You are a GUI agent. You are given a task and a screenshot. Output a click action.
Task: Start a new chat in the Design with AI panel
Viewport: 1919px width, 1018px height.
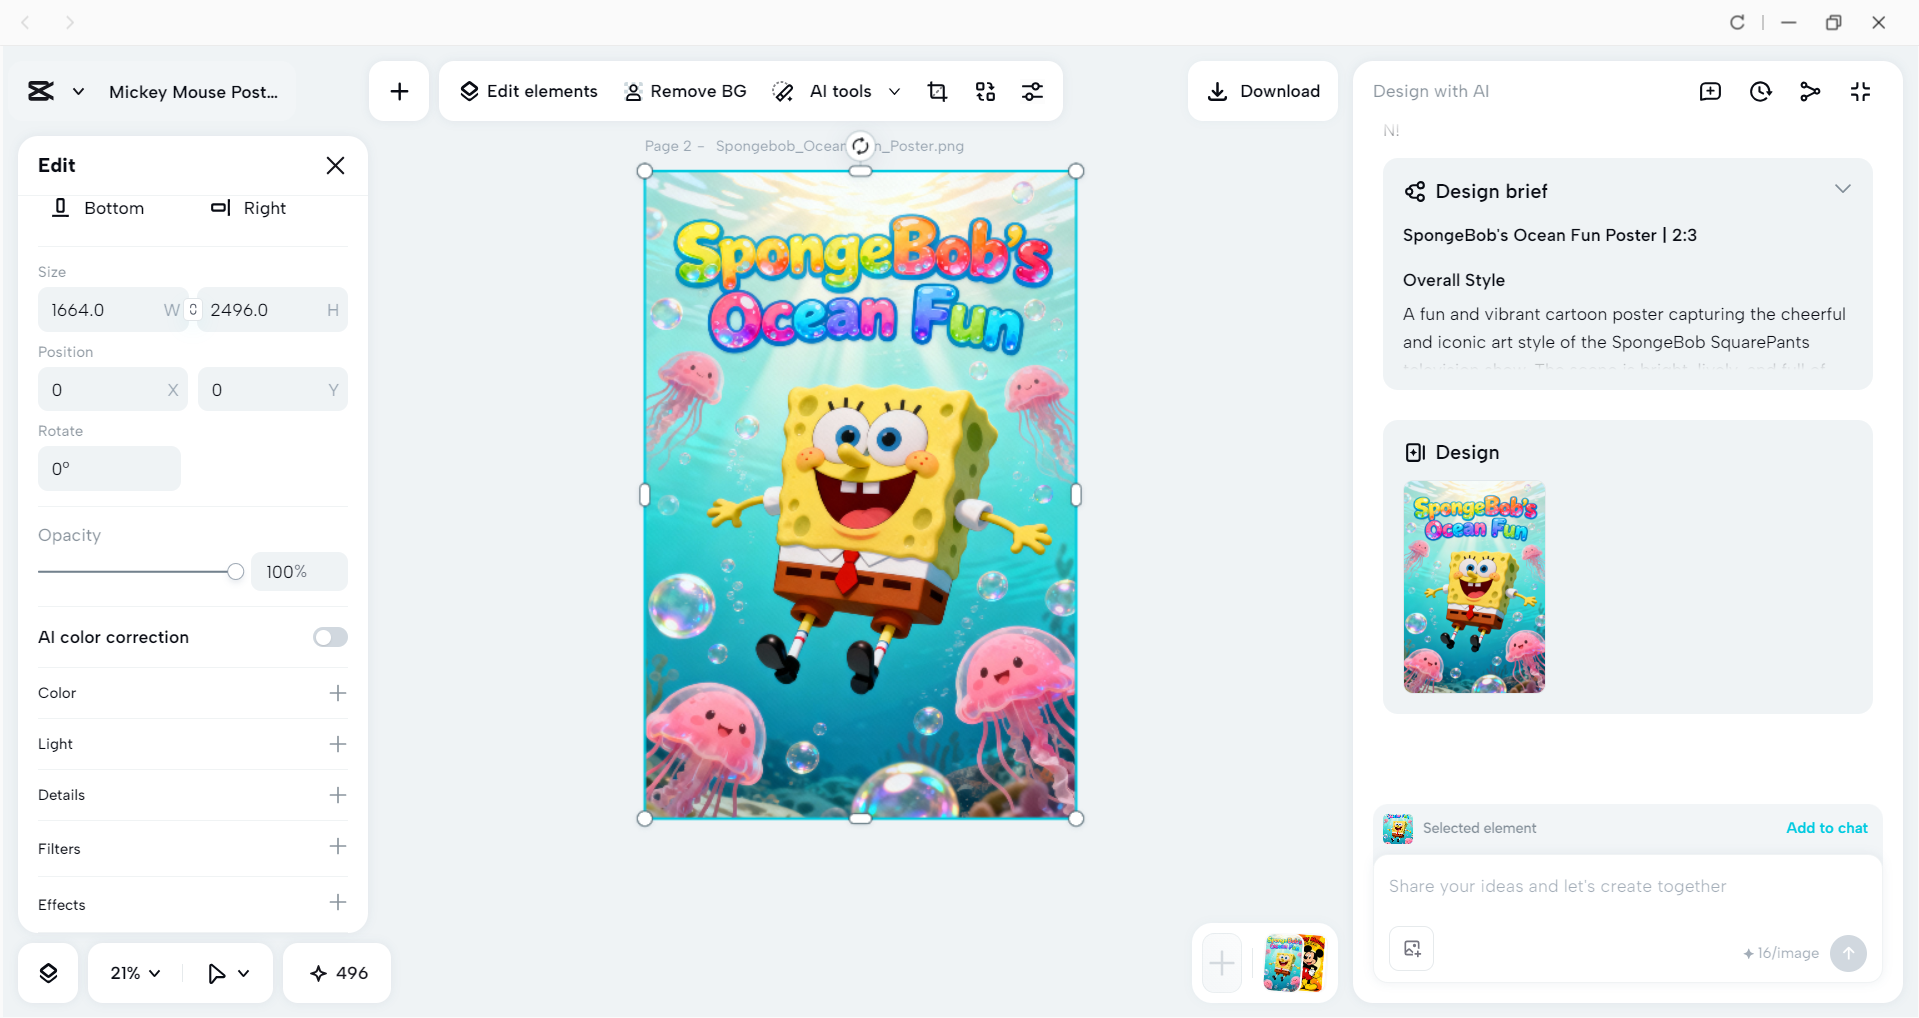point(1711,91)
